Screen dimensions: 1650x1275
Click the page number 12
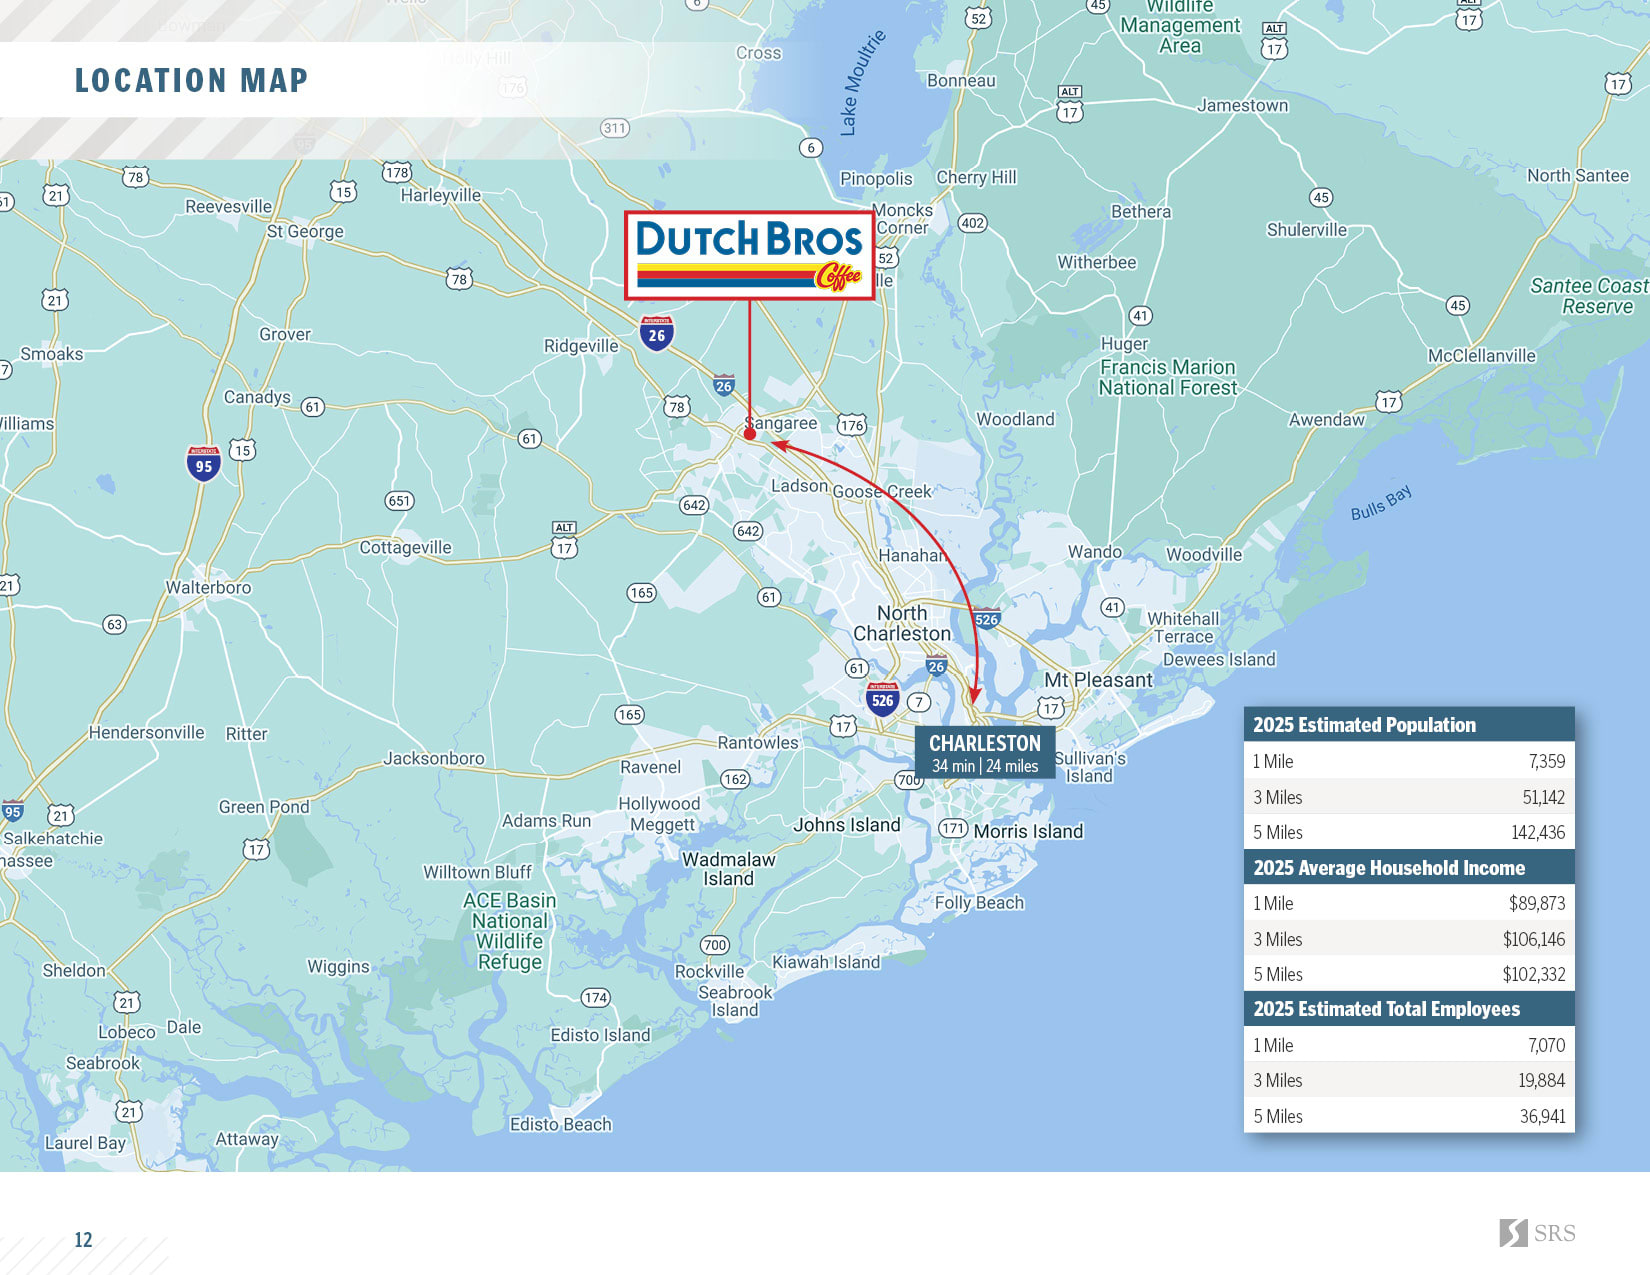point(83,1240)
